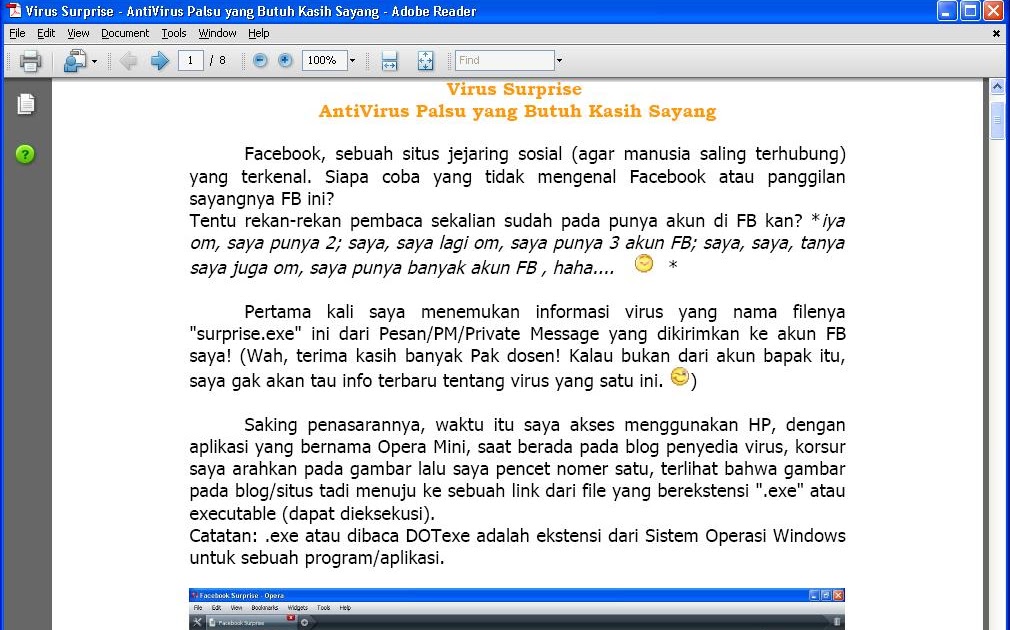Open the View menu
This screenshot has width=1010, height=630.
point(78,33)
